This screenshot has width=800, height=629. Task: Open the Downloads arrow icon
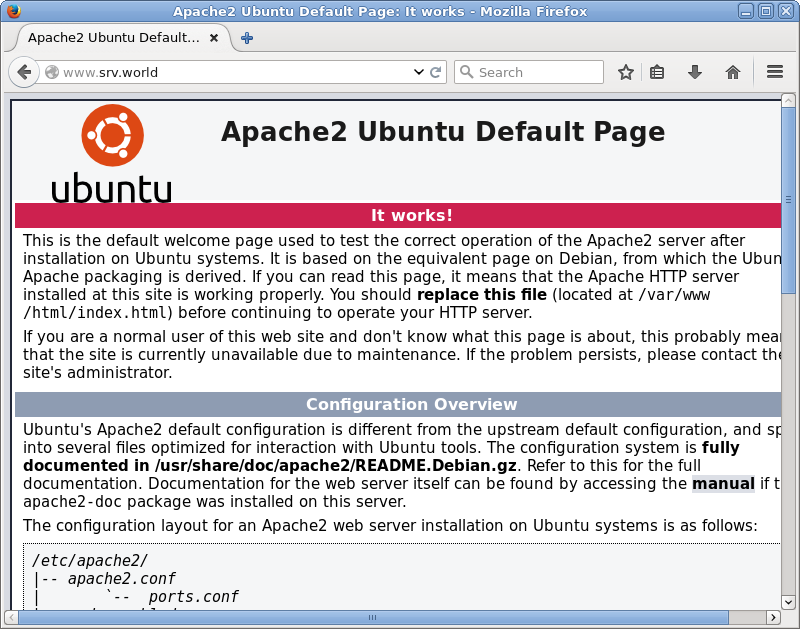(x=694, y=72)
